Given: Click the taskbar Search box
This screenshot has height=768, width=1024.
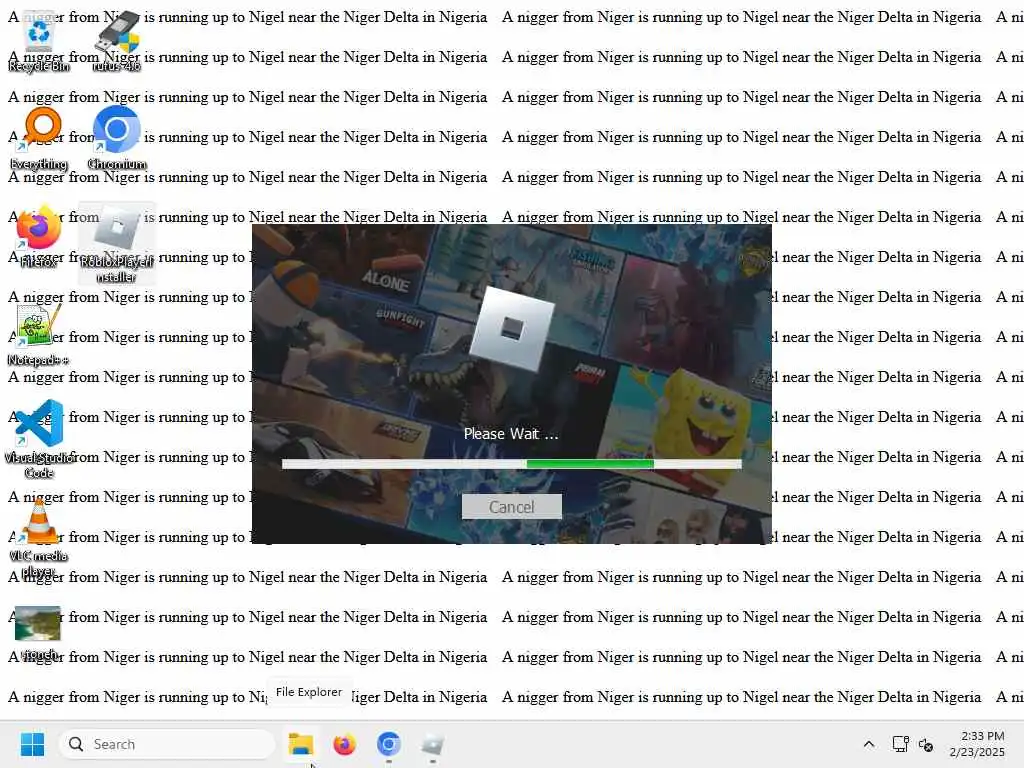Looking at the screenshot, I should coord(167,744).
